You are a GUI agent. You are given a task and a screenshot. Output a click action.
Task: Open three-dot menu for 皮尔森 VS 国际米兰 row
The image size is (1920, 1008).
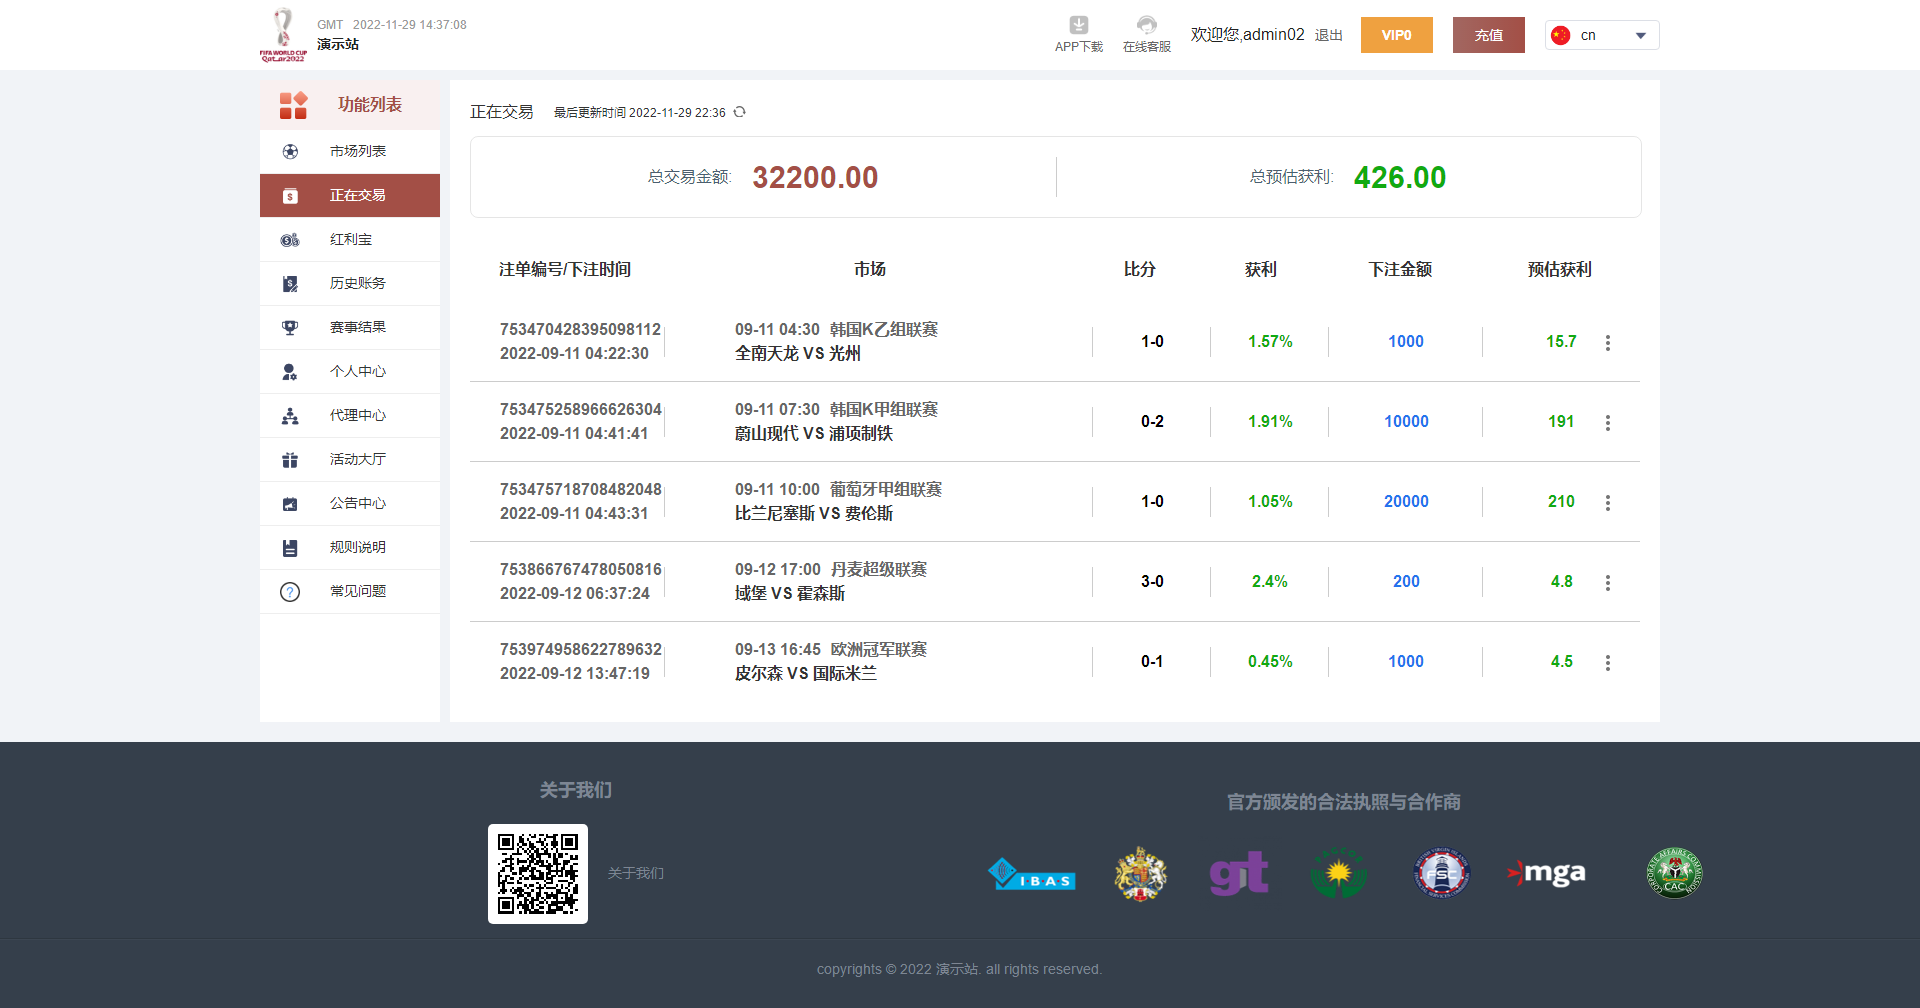click(x=1608, y=662)
